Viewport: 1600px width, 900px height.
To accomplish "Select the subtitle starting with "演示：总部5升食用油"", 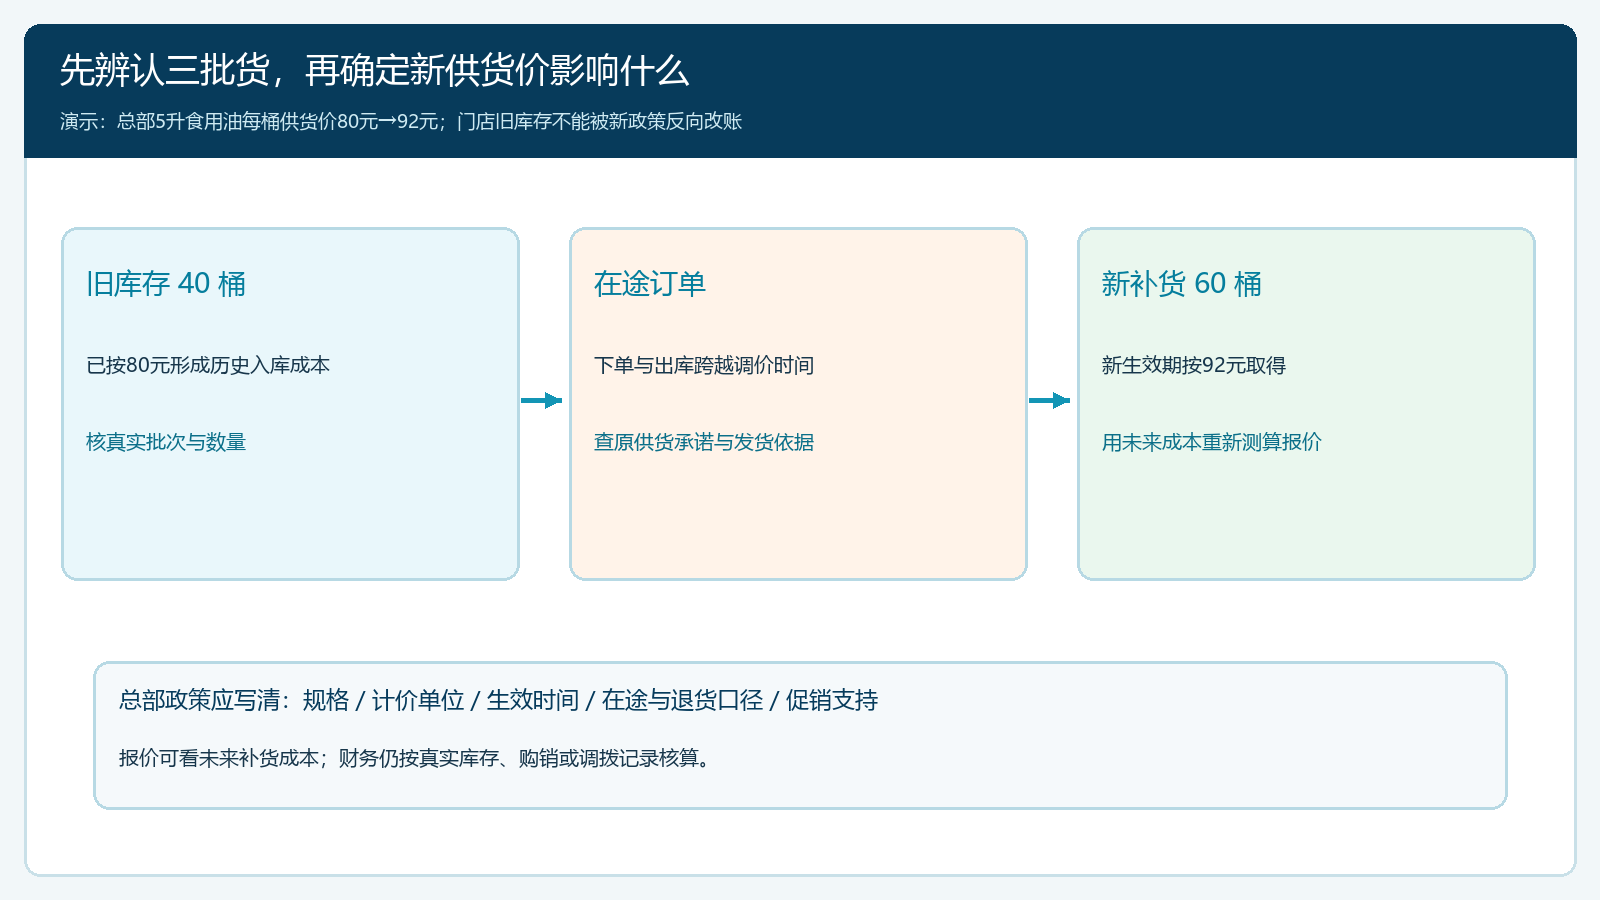I will (401, 122).
